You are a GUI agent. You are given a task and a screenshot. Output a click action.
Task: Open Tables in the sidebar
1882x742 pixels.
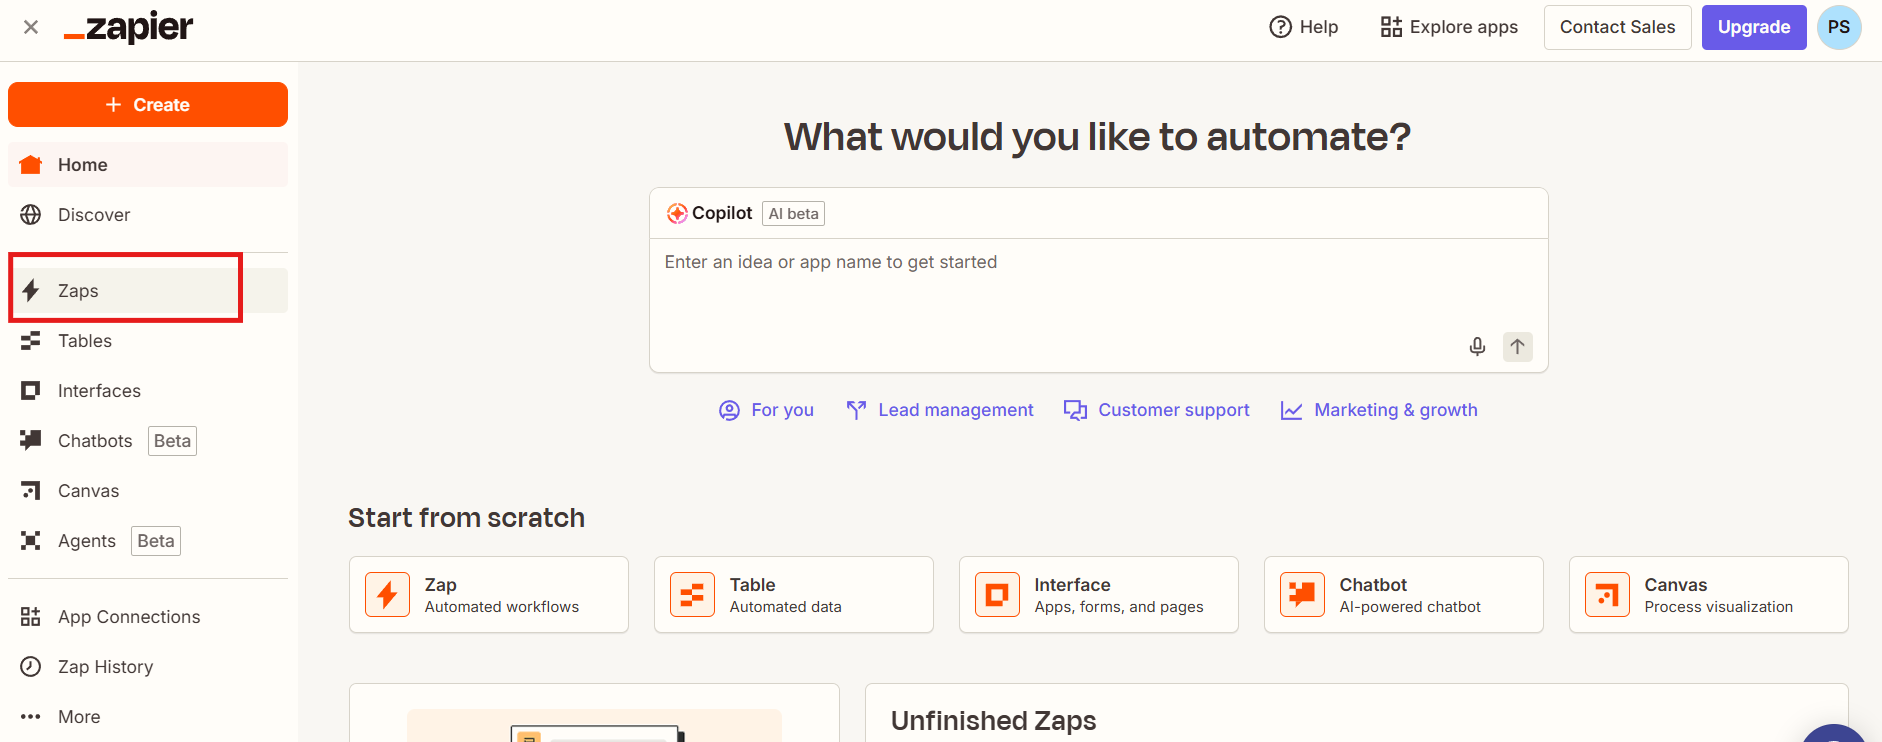point(148,341)
